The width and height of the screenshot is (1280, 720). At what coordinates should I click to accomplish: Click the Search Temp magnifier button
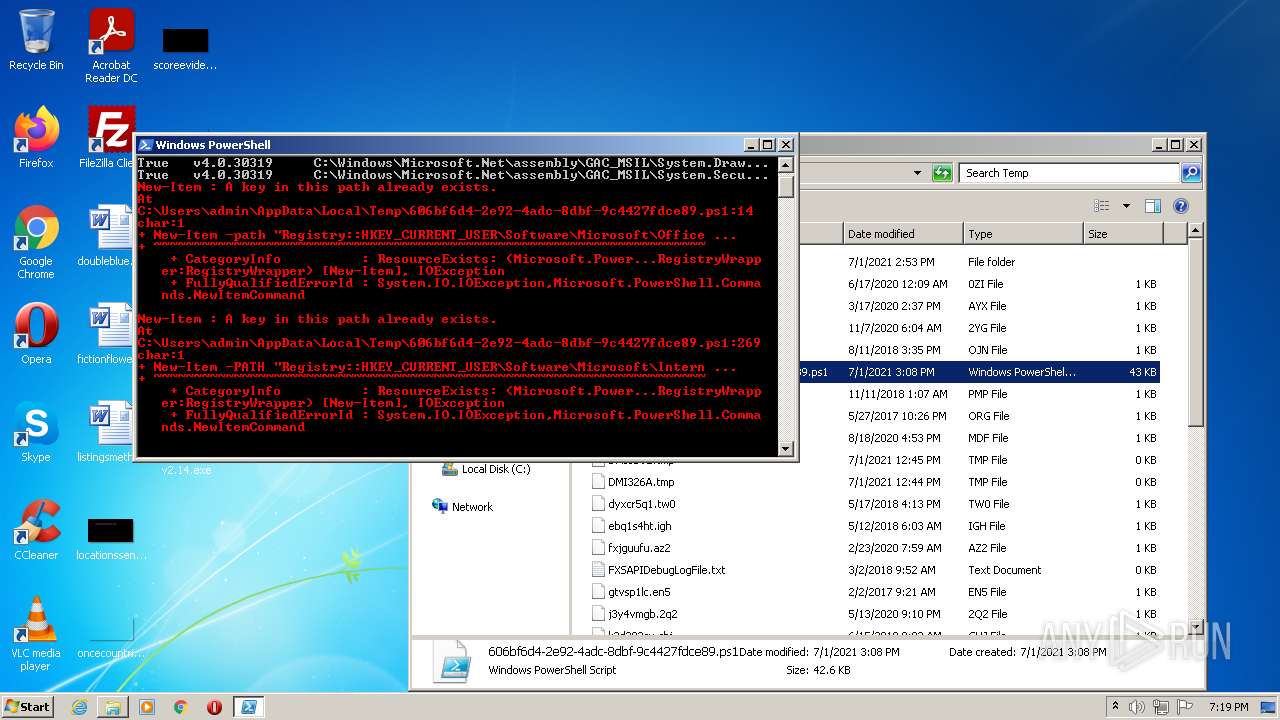pos(1190,173)
